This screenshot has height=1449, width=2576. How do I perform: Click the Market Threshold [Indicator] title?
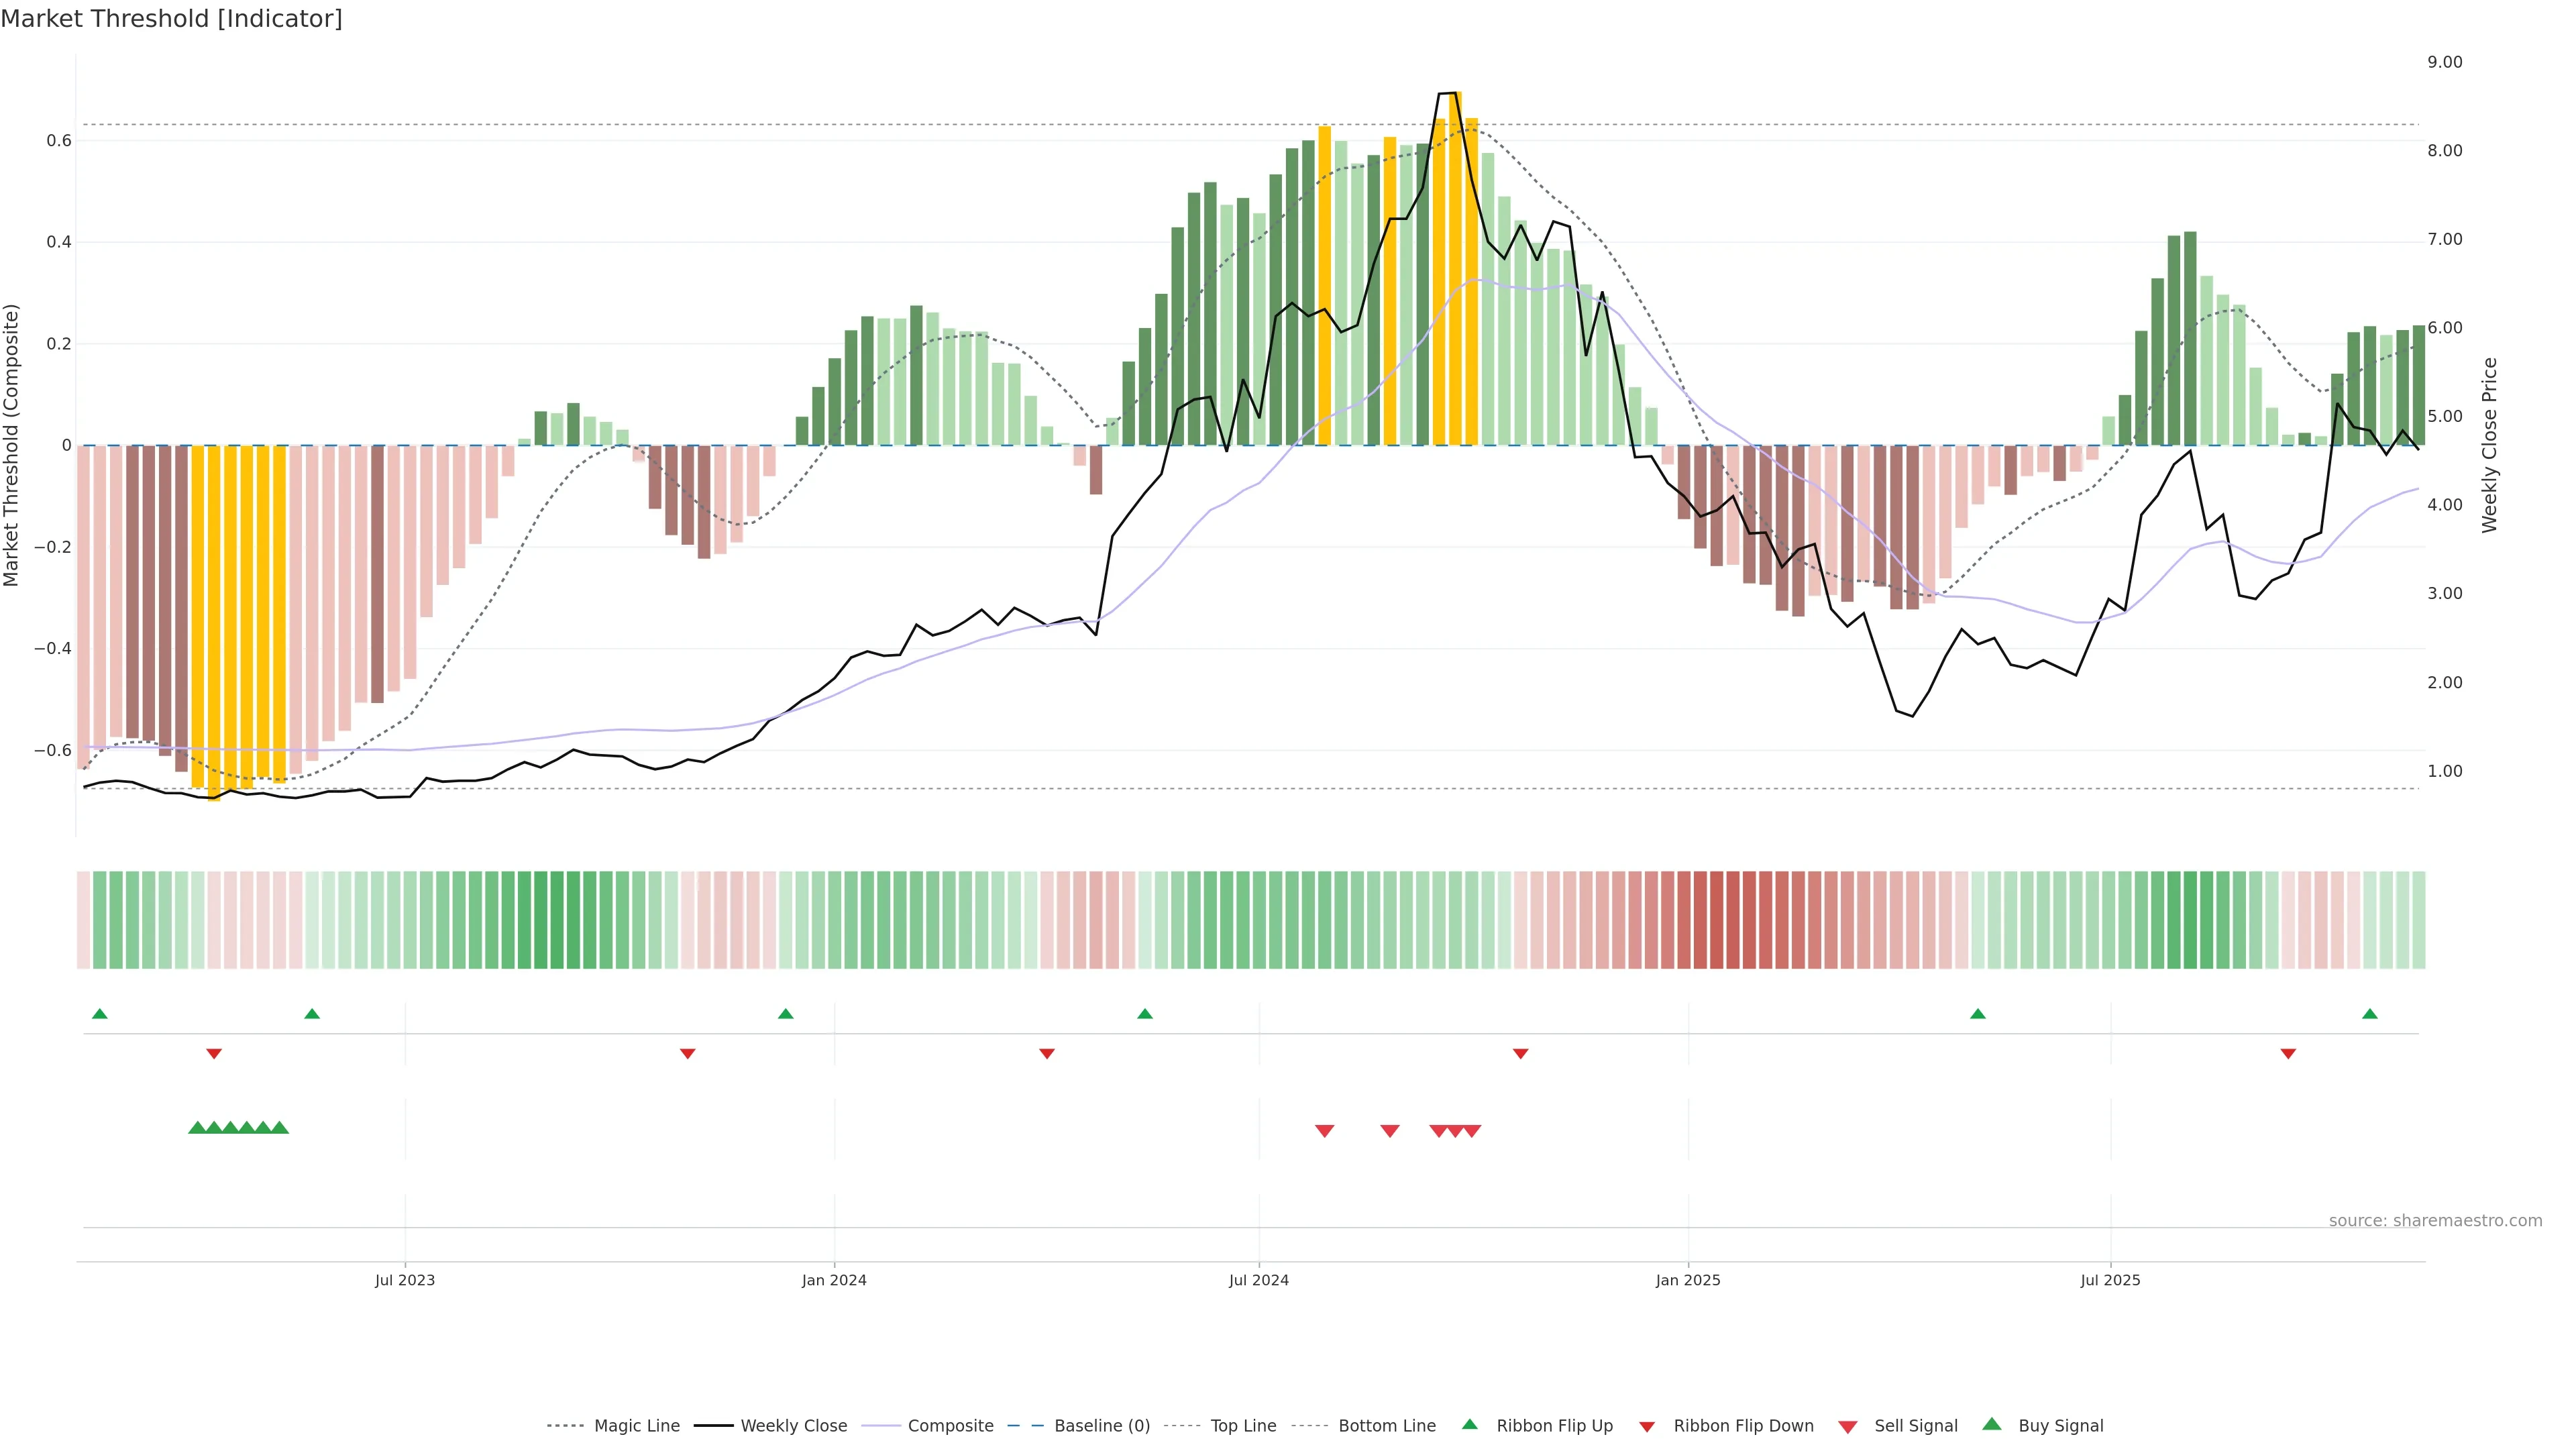click(171, 19)
